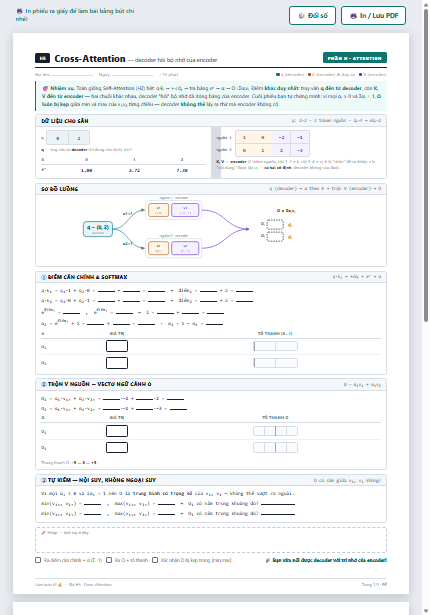Viewport: 430px width, 615px height.
Task: Click the dice icon in the "Đổi số" button
Action: (x=301, y=16)
